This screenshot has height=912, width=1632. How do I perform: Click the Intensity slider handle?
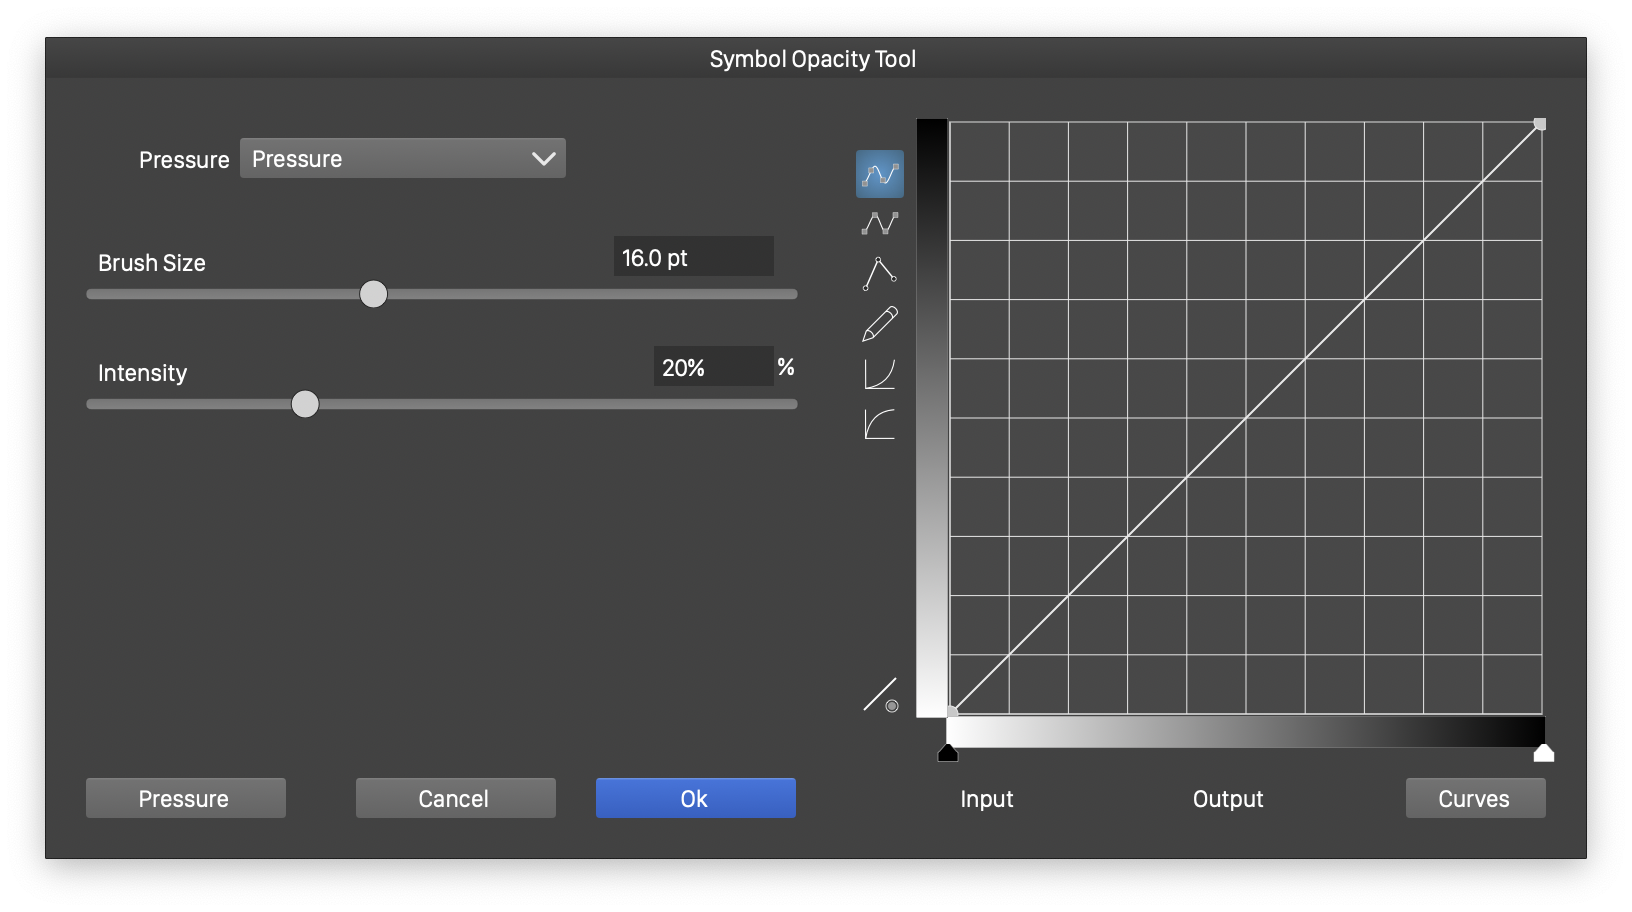coord(305,404)
